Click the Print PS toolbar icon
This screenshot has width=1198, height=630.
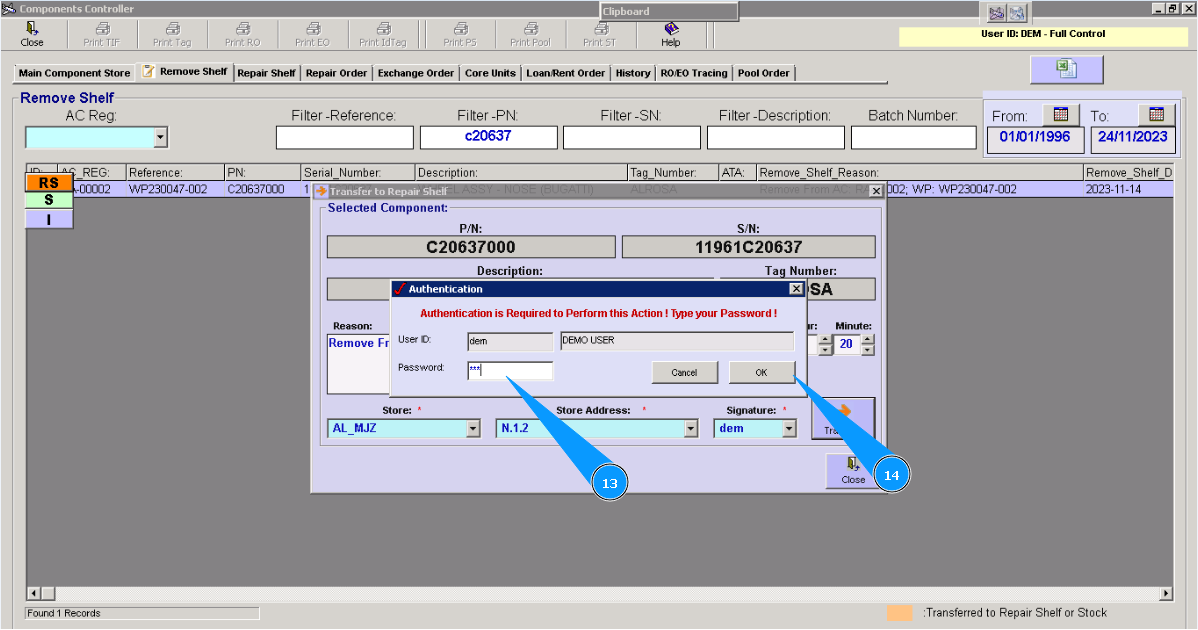click(x=460, y=34)
